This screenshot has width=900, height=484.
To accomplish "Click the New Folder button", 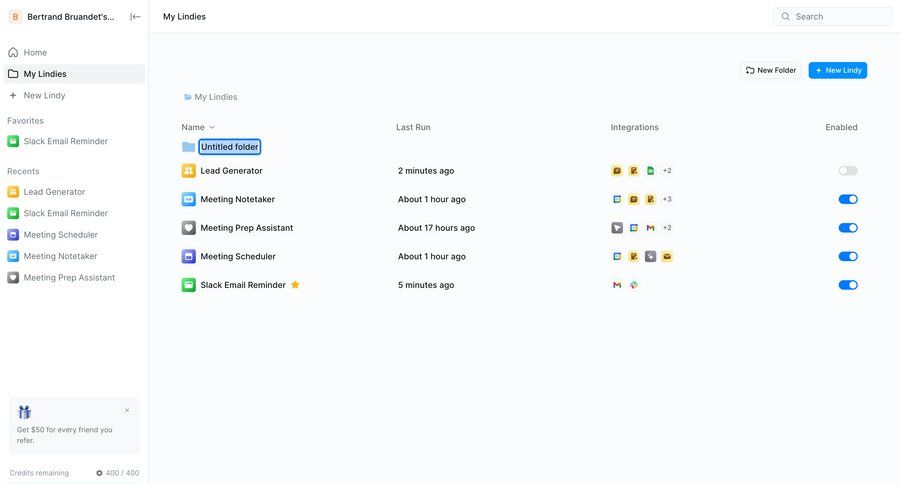I will (770, 70).
